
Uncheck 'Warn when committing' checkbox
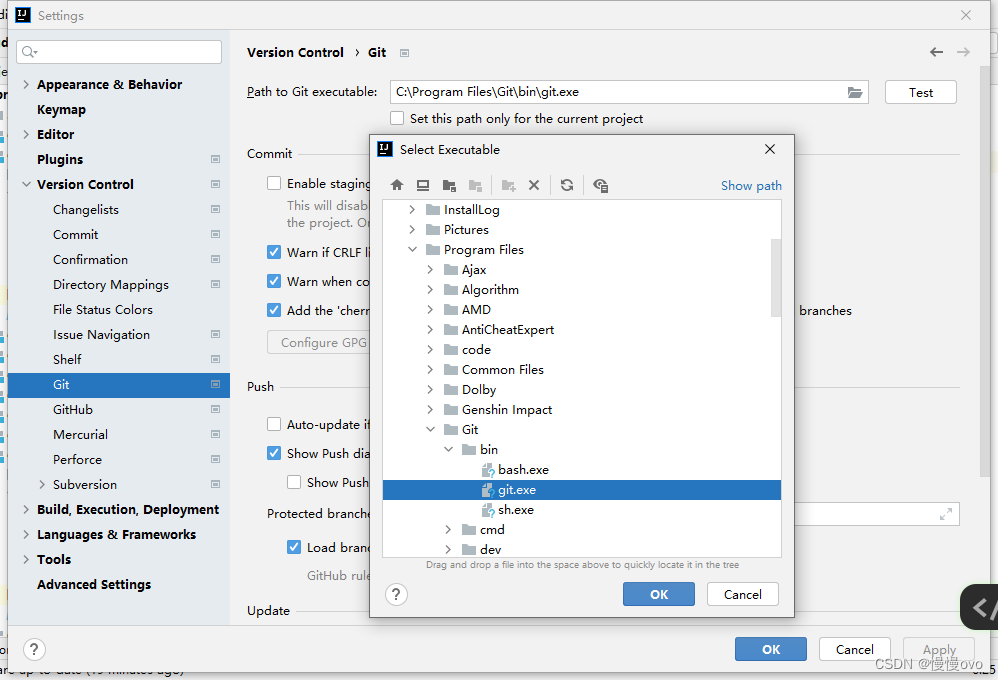tap(274, 281)
